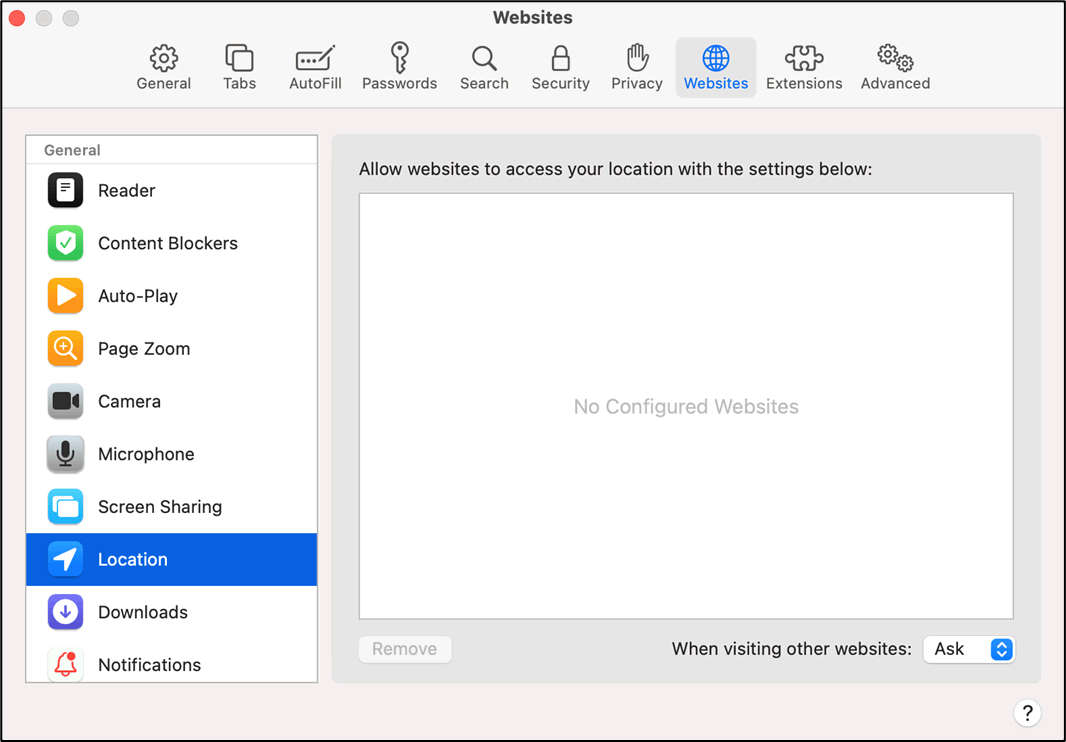Open the Privacy hand icon
1066x742 pixels.
637,58
